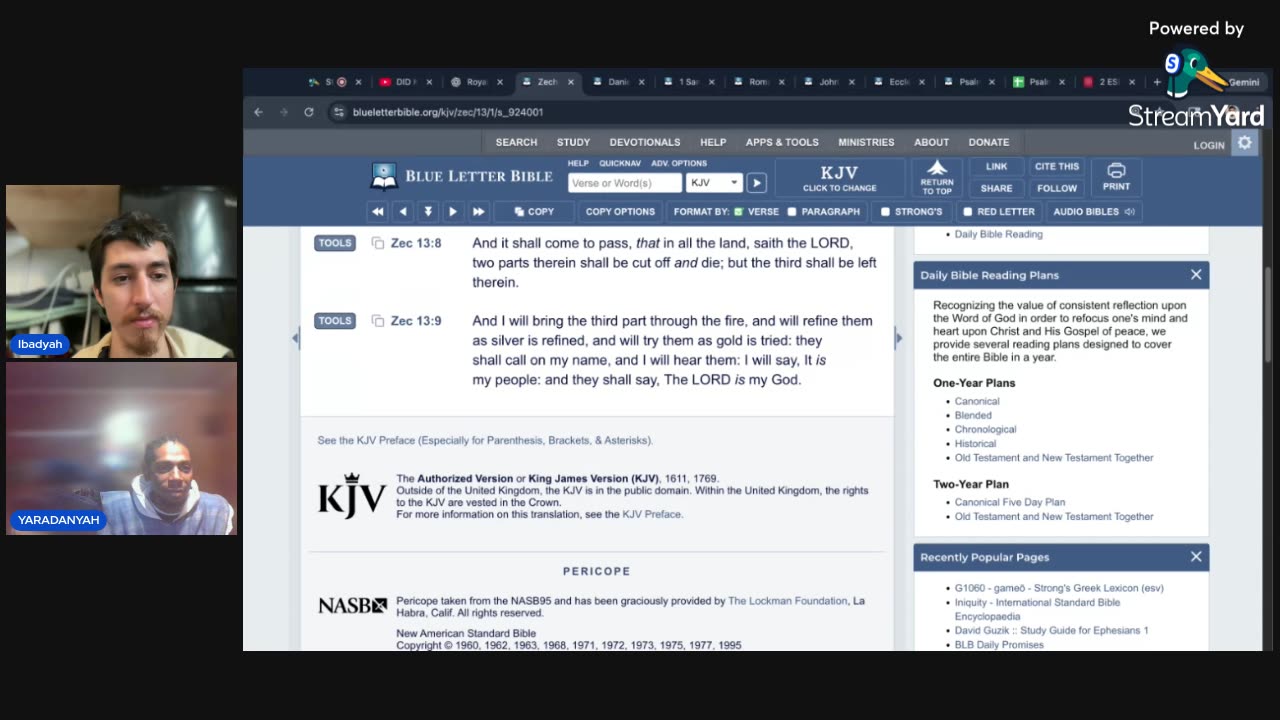
Task: Open the SEARCH menu
Action: pos(516,142)
